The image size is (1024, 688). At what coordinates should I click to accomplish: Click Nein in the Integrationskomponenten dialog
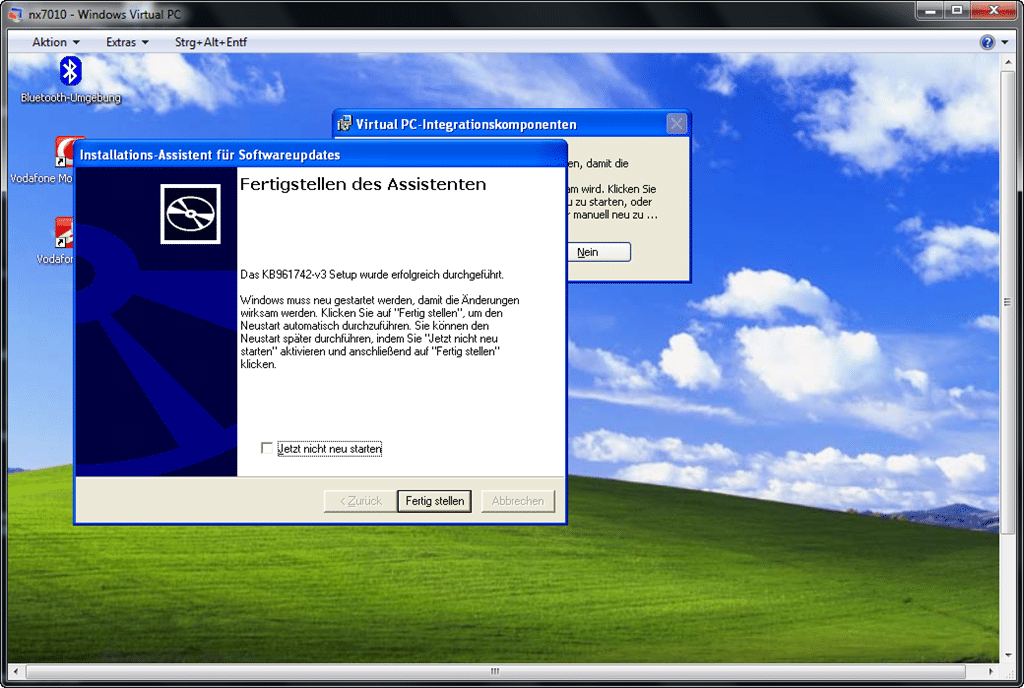click(598, 252)
